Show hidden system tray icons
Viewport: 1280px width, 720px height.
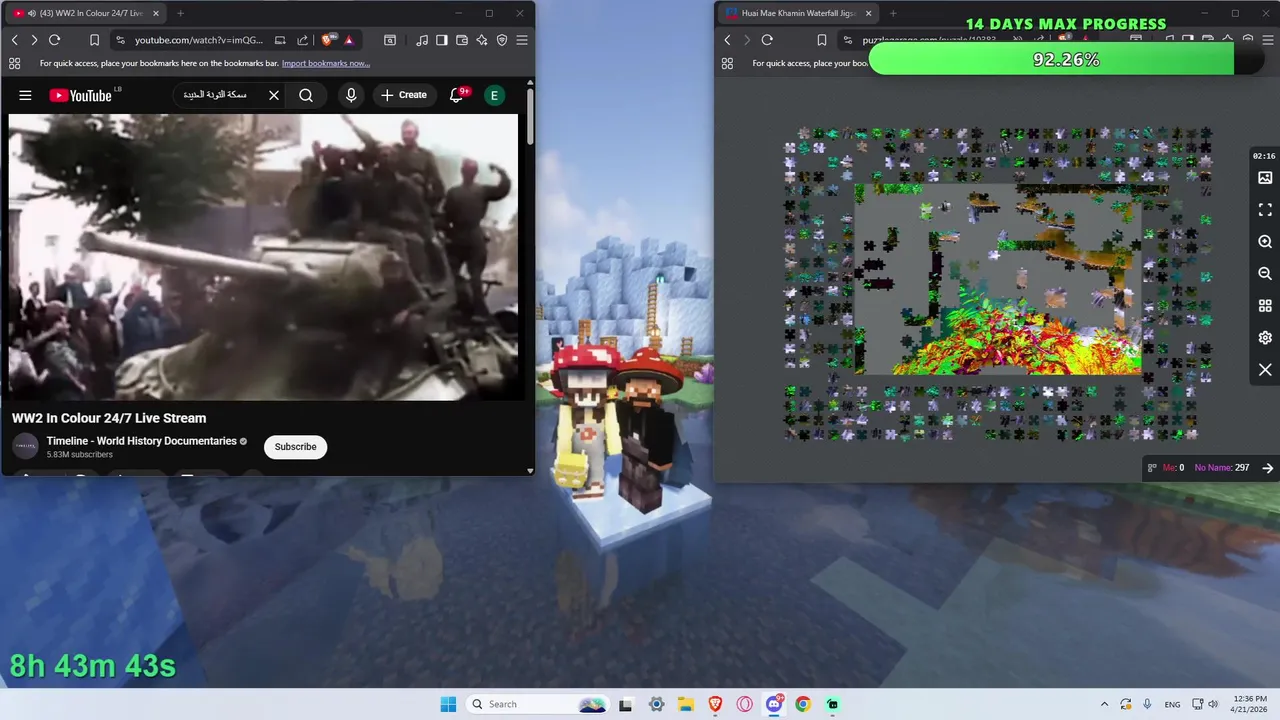(x=1104, y=704)
